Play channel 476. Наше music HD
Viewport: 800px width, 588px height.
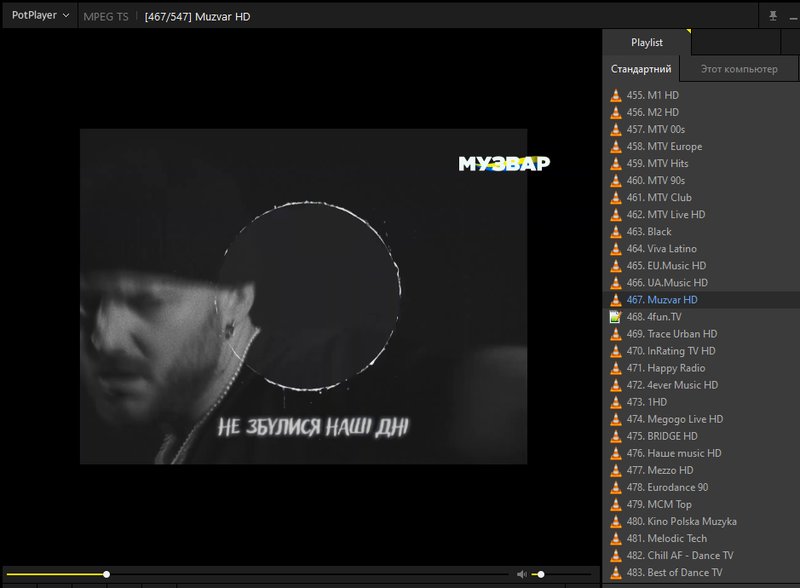pos(701,453)
